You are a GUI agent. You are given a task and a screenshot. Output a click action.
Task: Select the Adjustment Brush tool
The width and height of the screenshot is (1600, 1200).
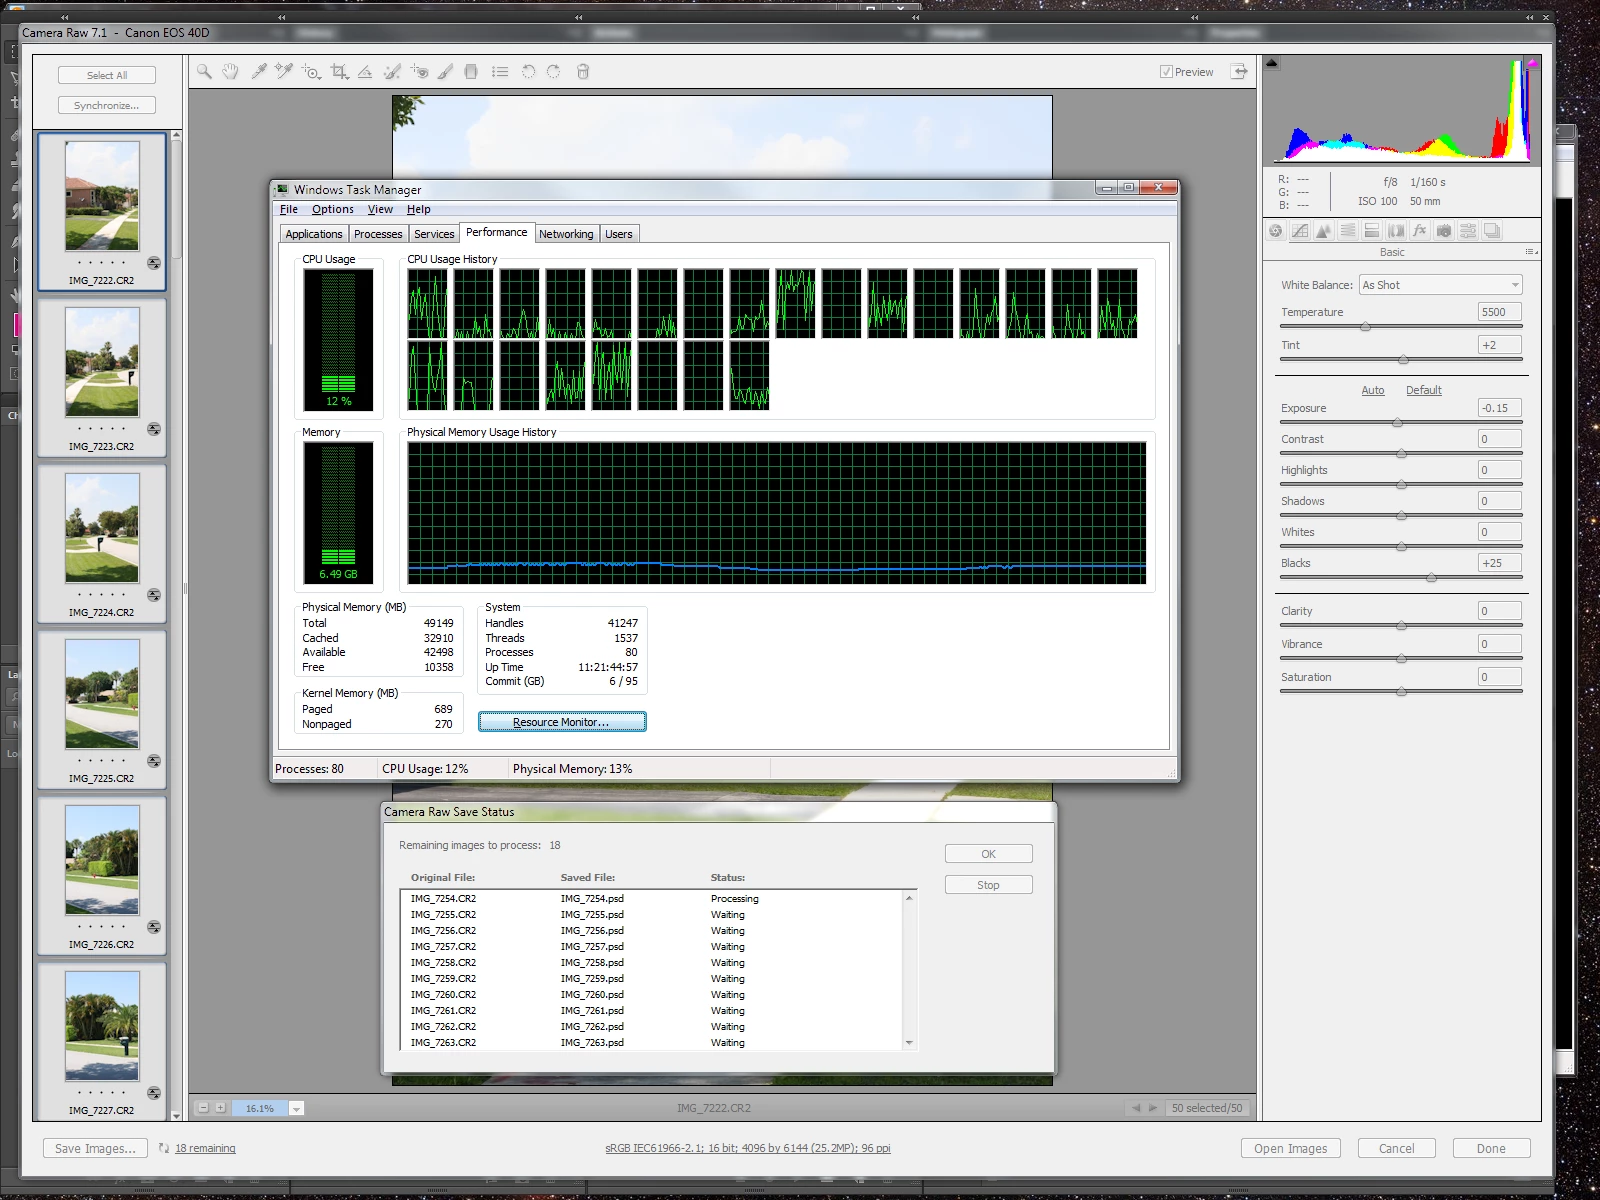[x=446, y=72]
